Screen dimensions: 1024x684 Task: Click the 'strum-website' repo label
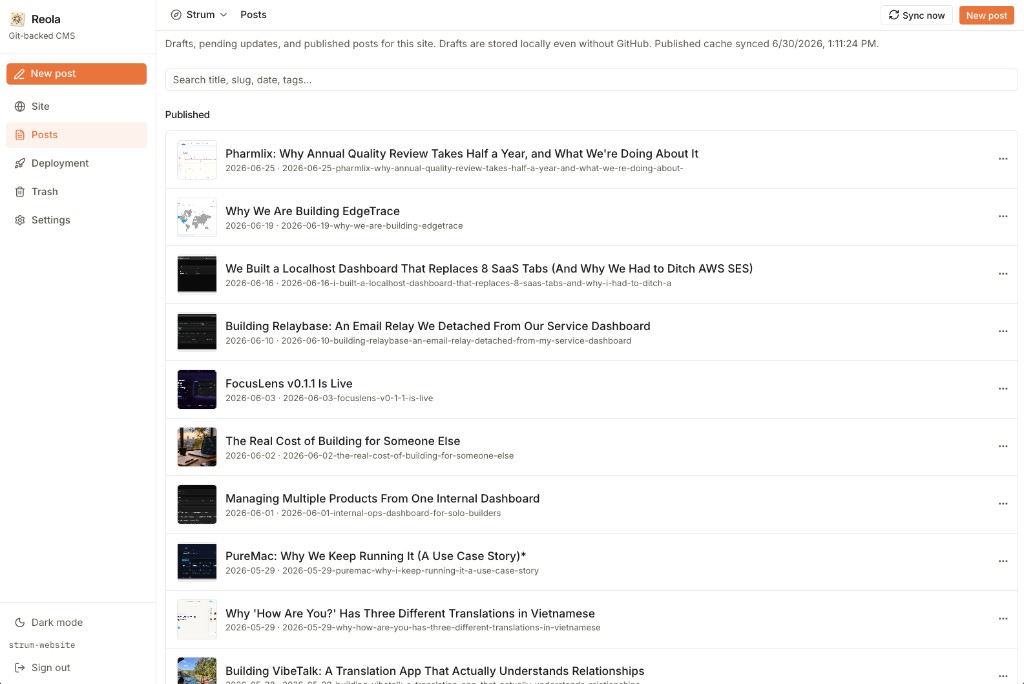point(42,645)
